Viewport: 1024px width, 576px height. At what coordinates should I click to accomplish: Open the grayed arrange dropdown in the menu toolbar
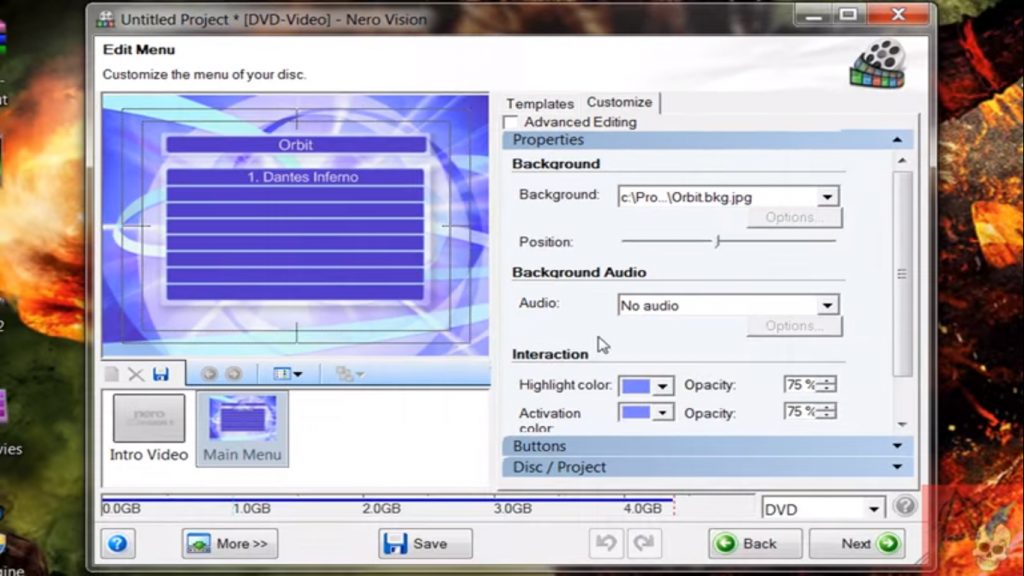(x=349, y=374)
